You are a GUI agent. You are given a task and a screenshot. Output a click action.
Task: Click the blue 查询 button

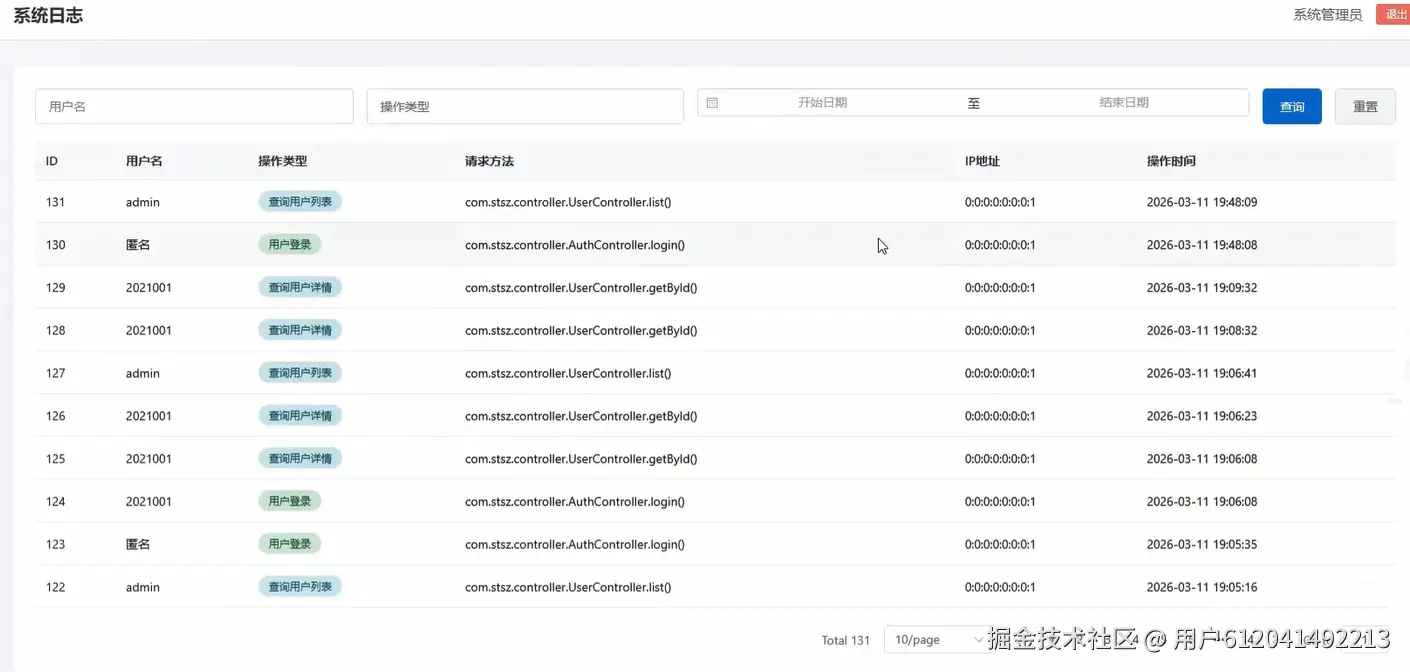(1292, 106)
